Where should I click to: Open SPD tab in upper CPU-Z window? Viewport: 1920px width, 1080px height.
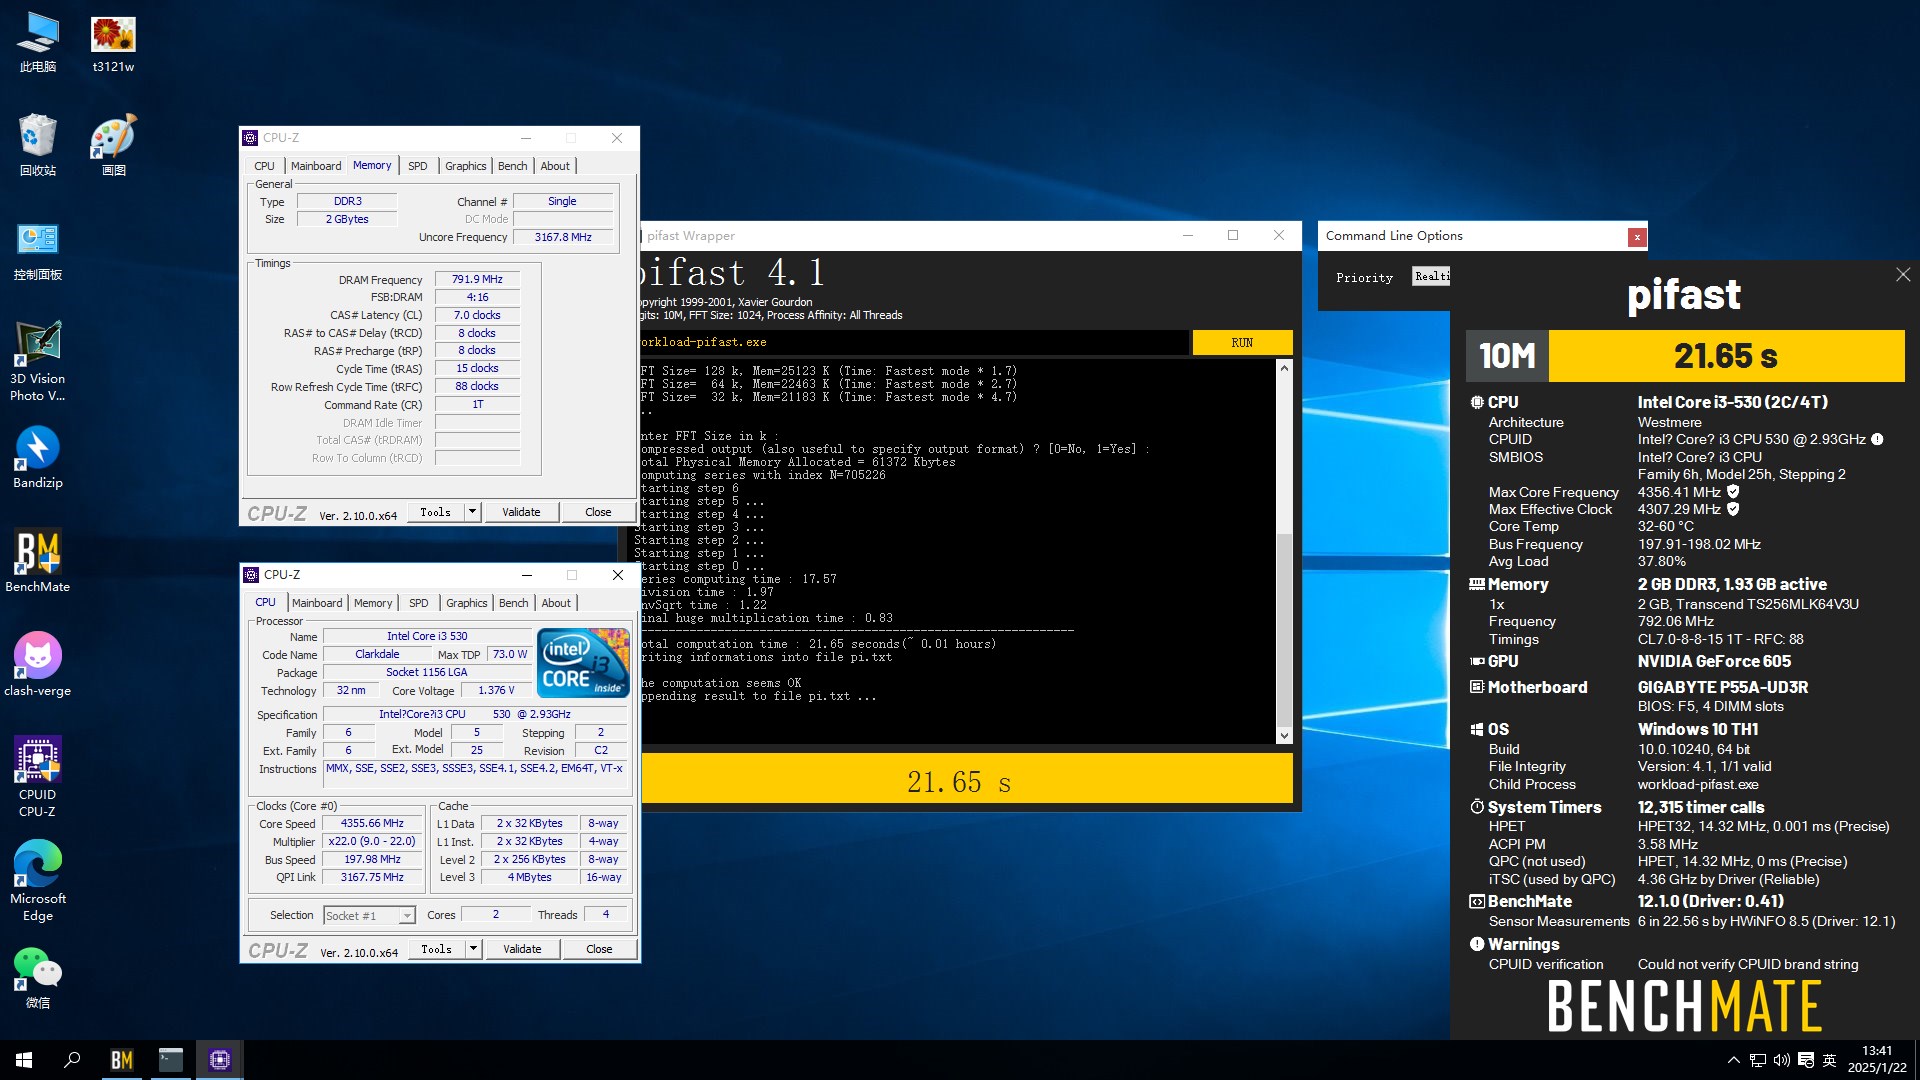click(418, 166)
